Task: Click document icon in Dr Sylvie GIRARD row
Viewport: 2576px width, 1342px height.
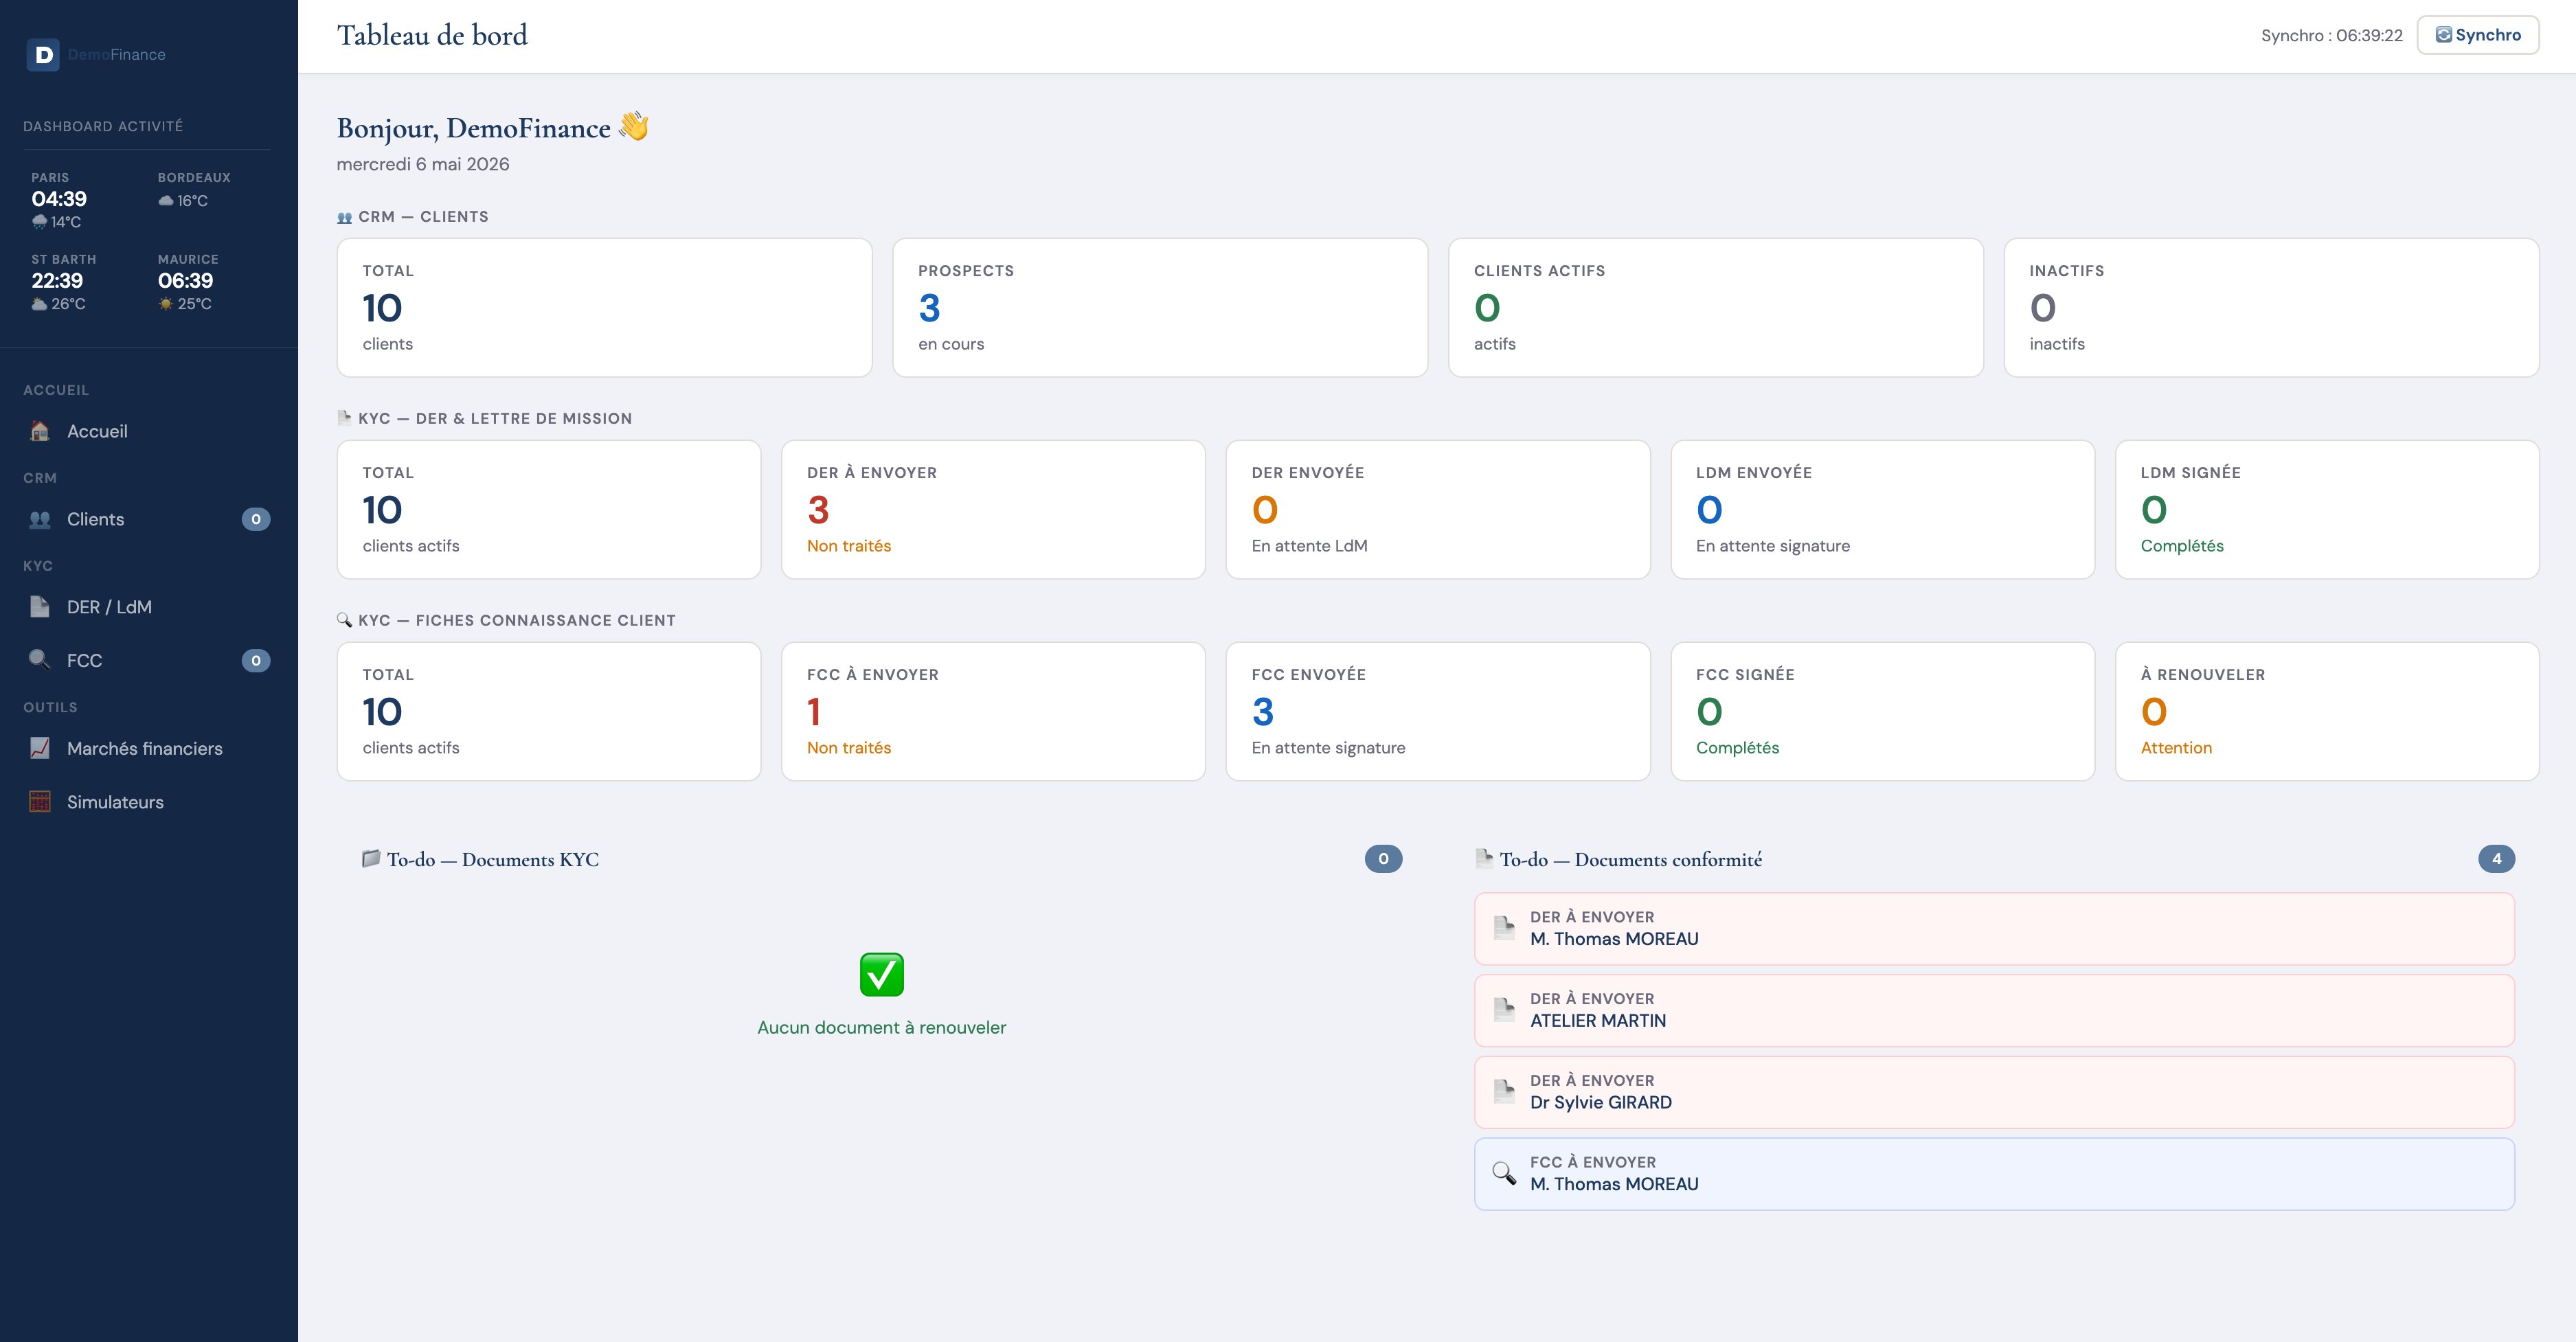Action: point(1503,1092)
